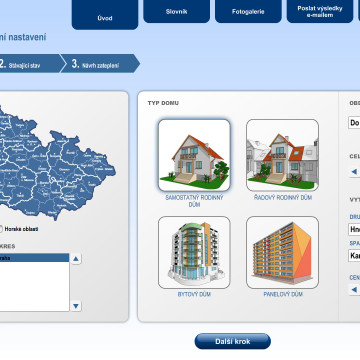Click the left arrow under the CEL label
The width and height of the screenshot is (360, 360).
click(354, 172)
